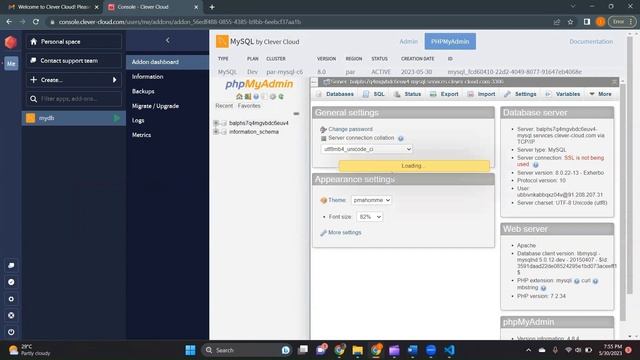The height and width of the screenshot is (360, 640).
Task: Open the Variables tab
Action: [563, 94]
